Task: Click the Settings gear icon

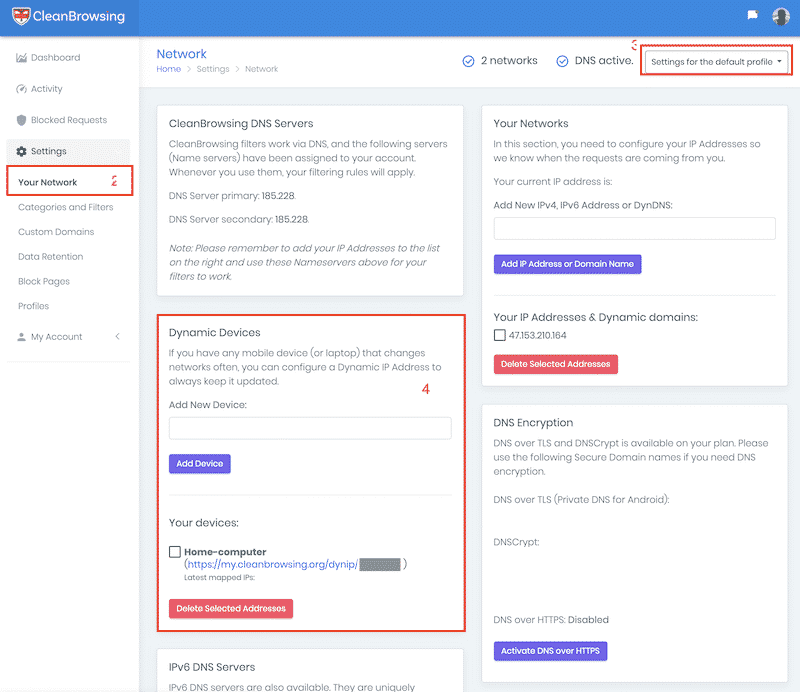Action: click(x=22, y=151)
